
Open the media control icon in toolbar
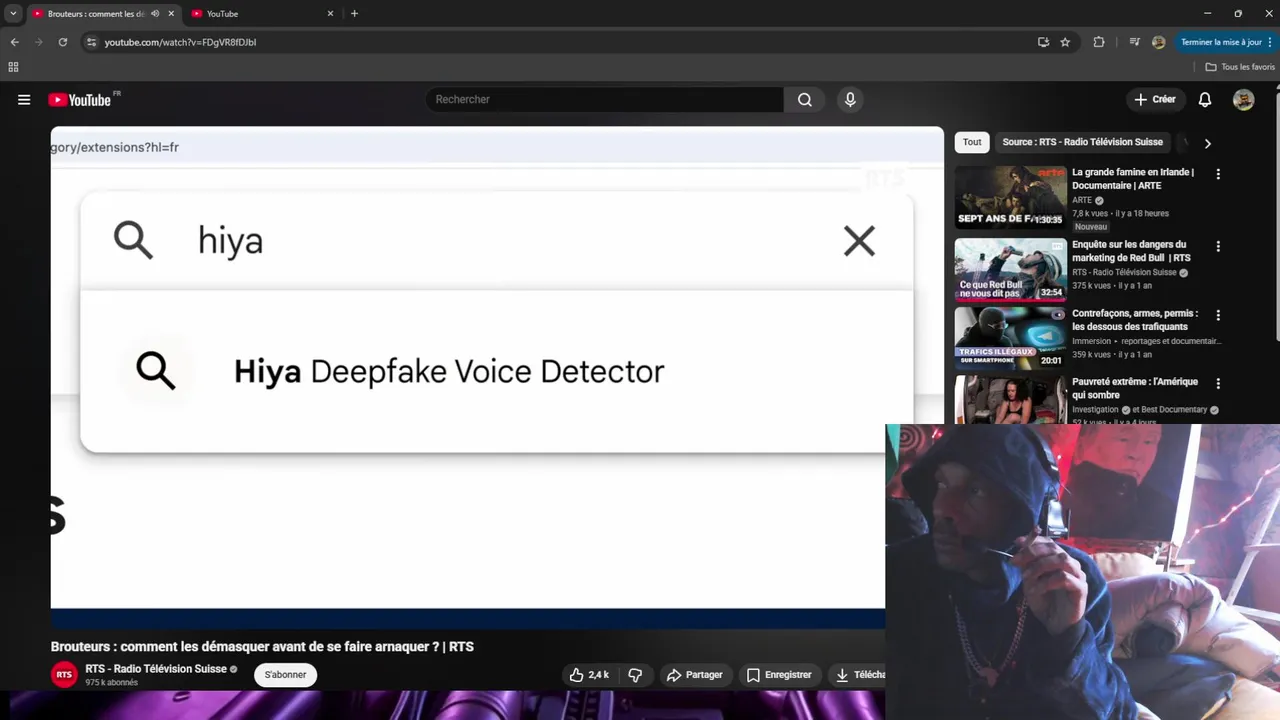click(x=1134, y=42)
